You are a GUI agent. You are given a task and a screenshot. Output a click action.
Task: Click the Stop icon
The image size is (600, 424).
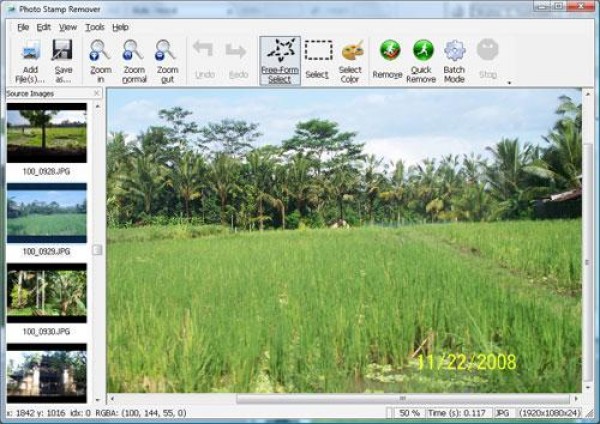pos(488,50)
